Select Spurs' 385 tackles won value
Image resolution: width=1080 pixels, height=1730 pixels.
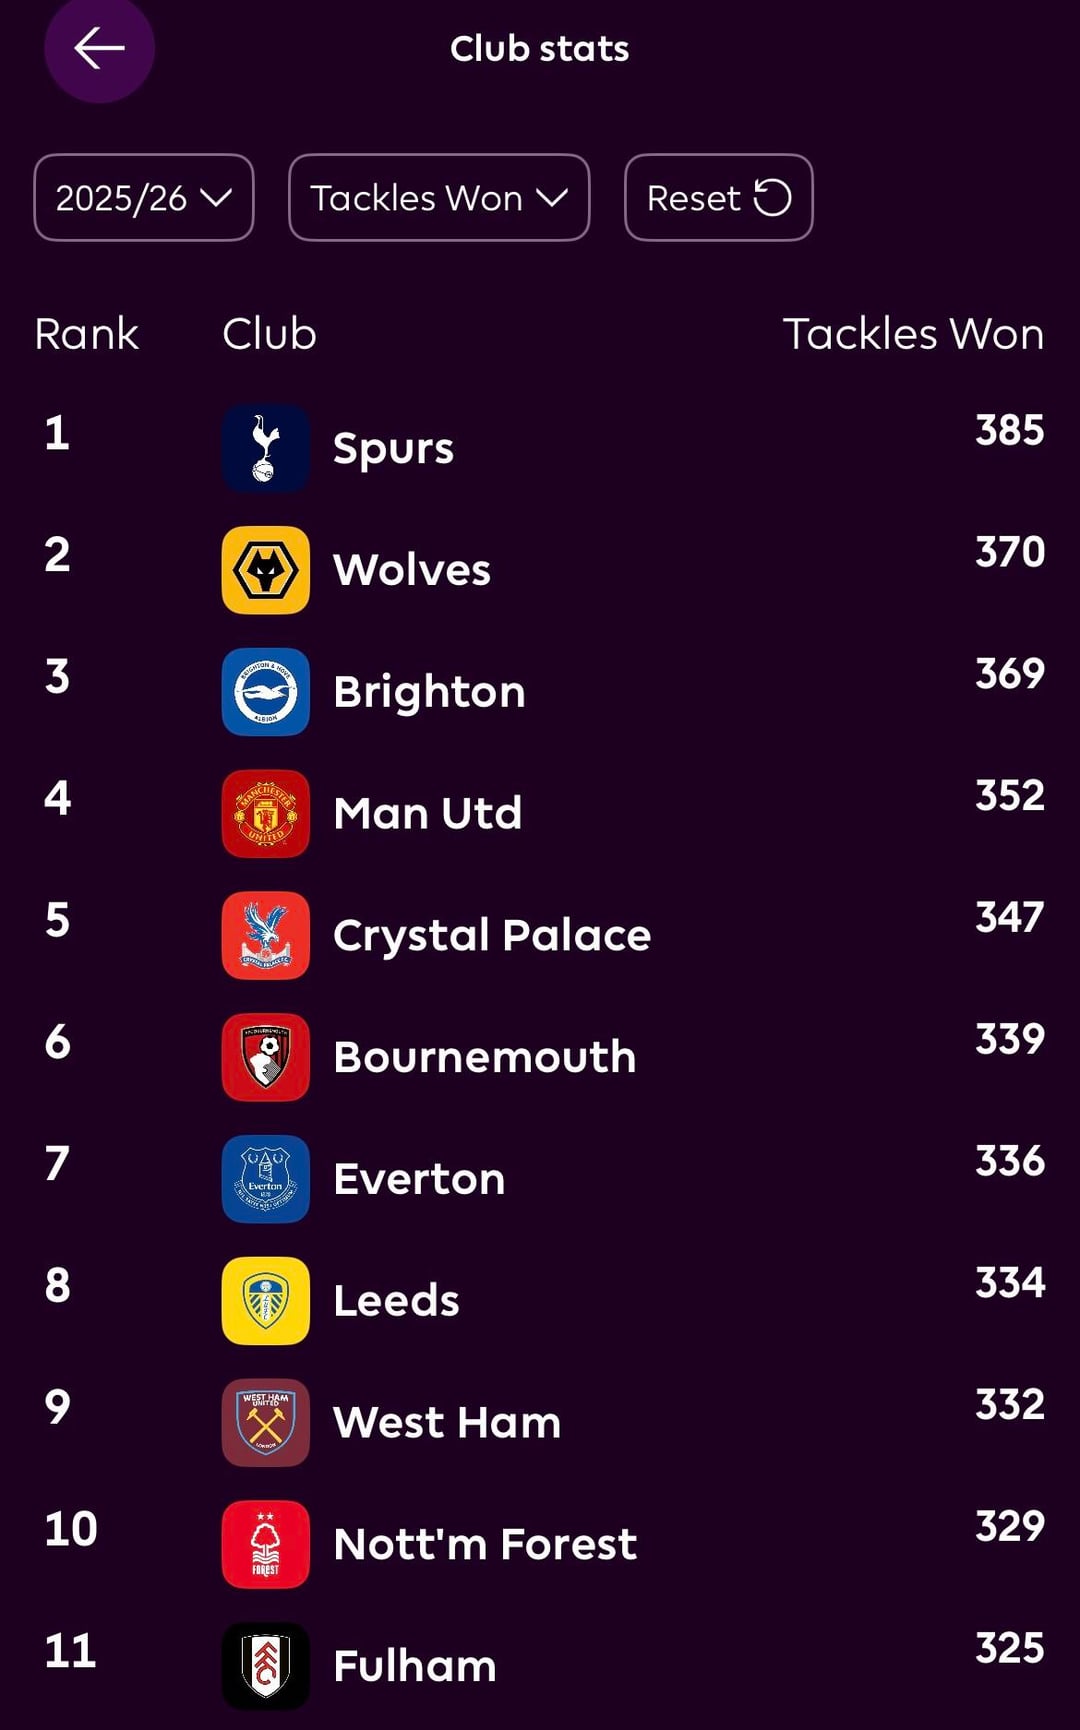(1010, 431)
